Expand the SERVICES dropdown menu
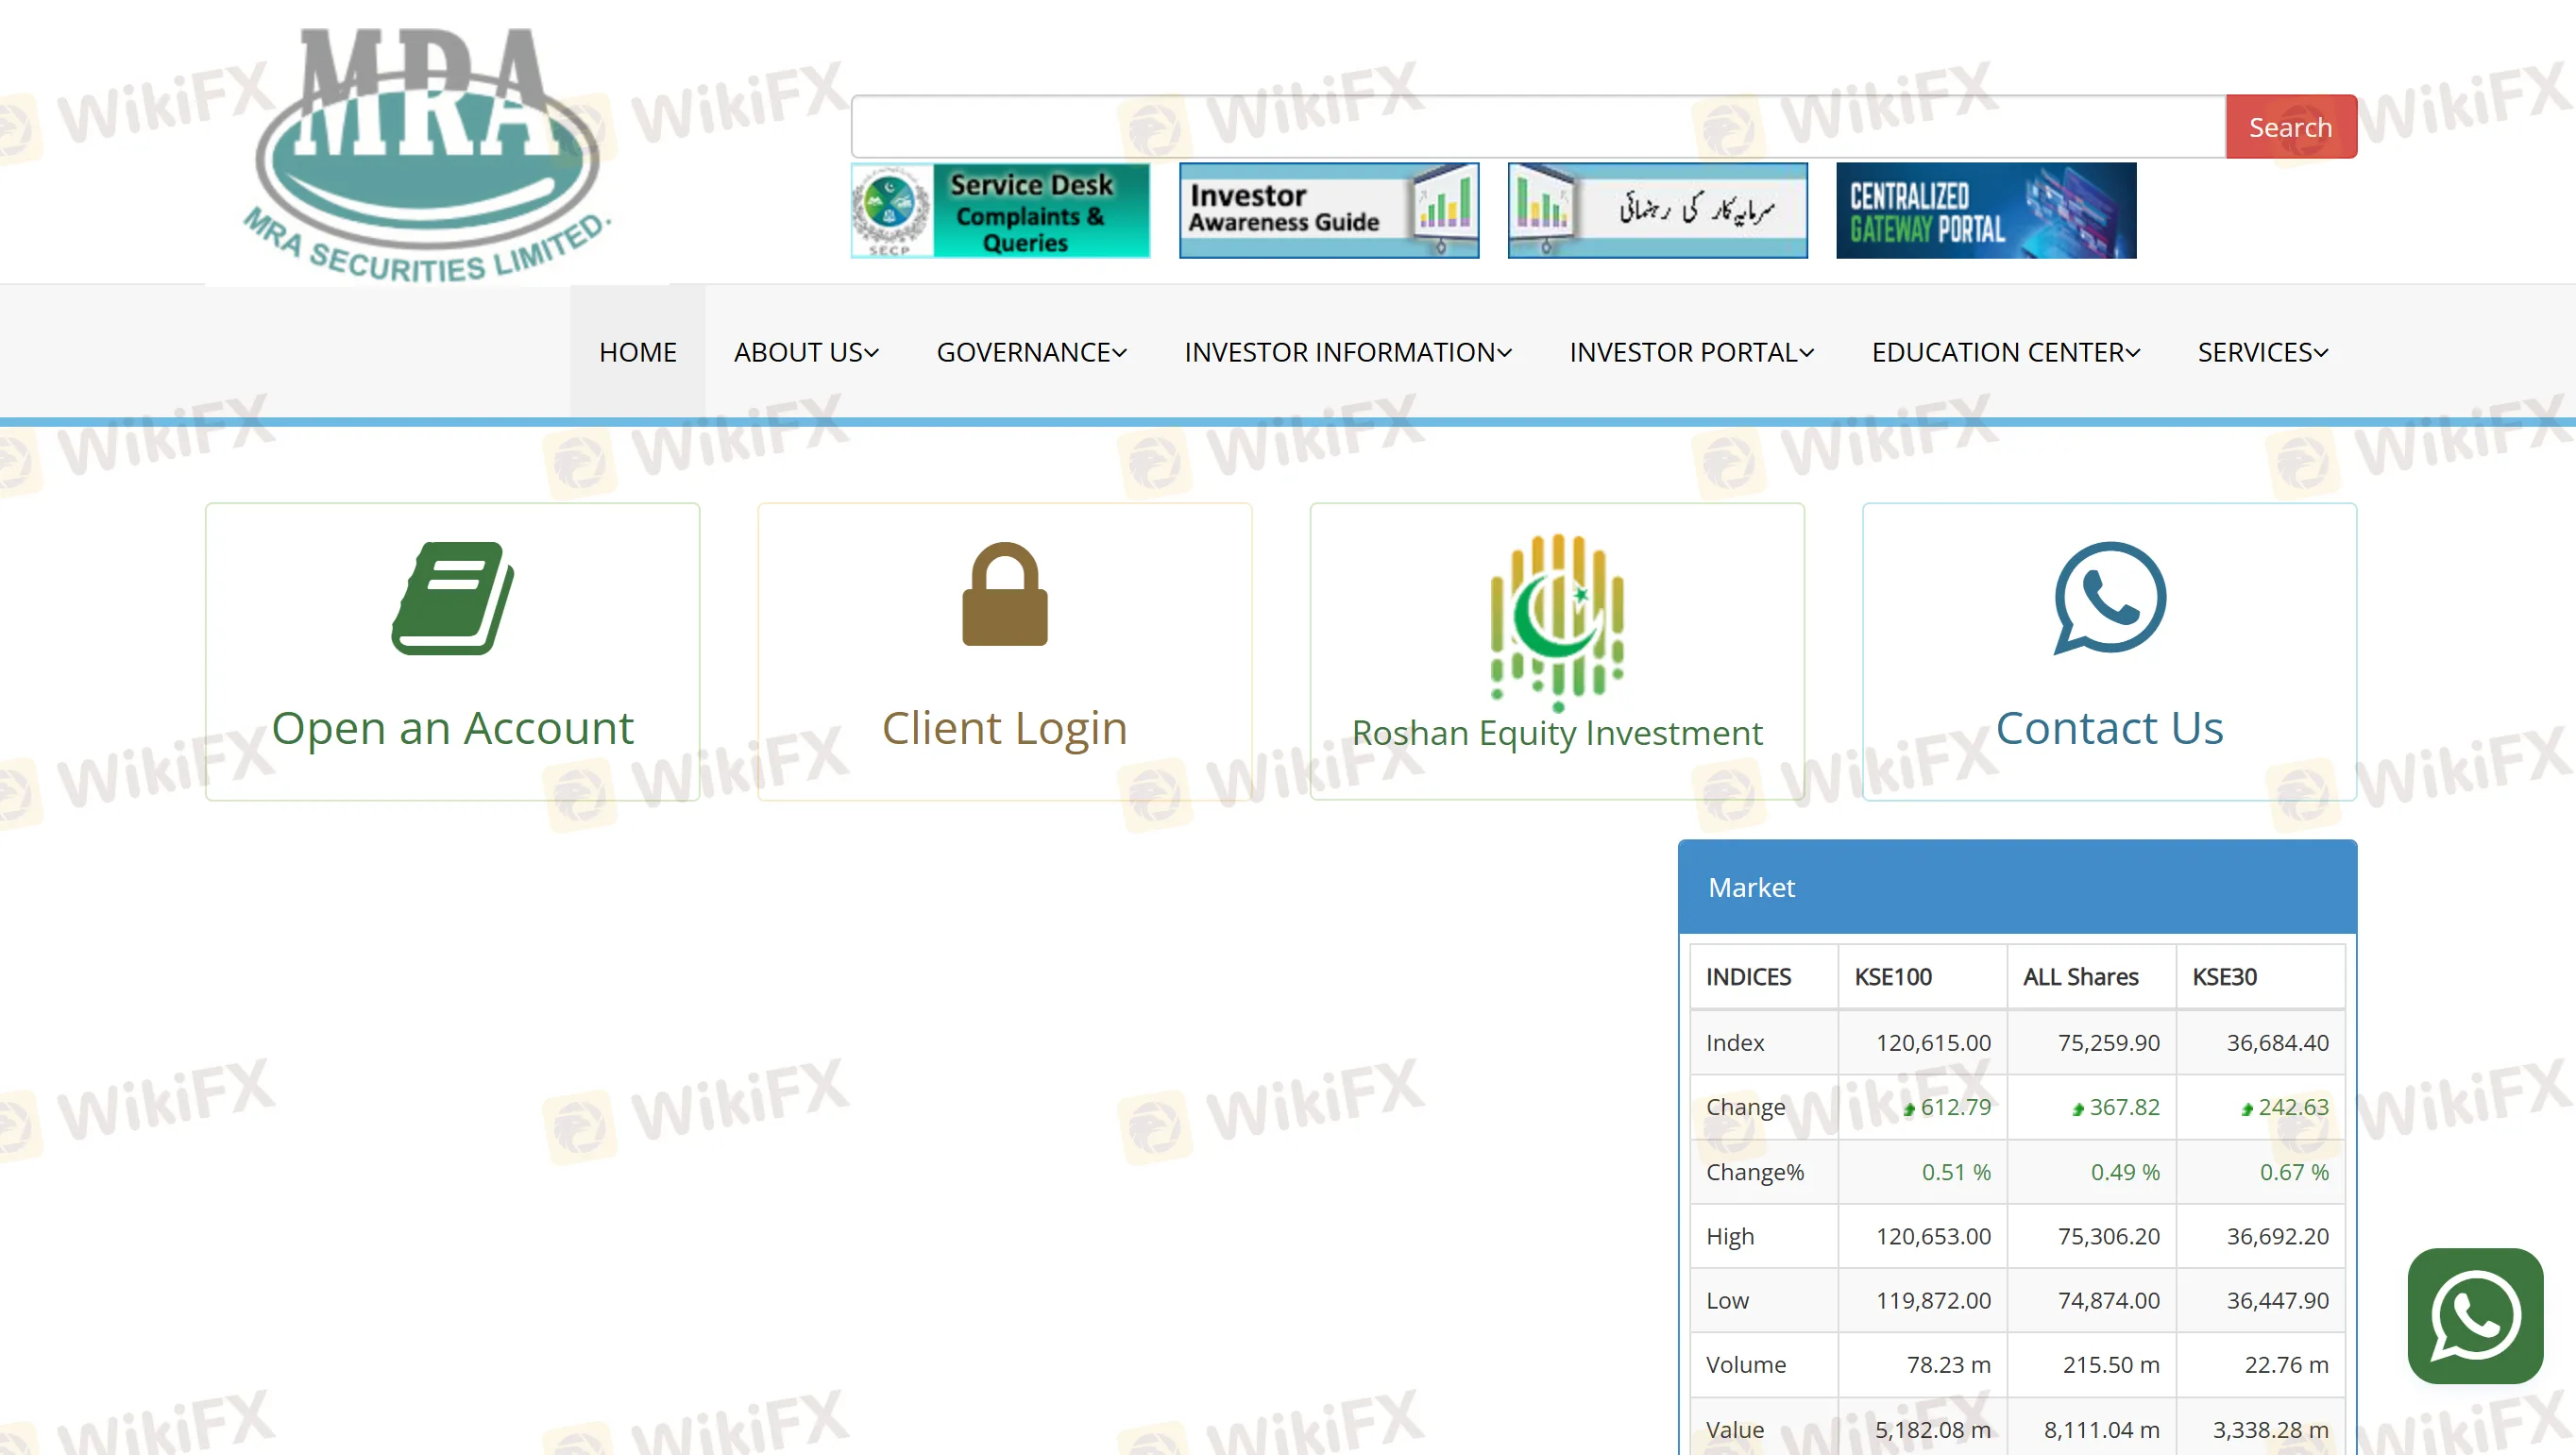This screenshot has height=1455, width=2576. click(x=2263, y=352)
